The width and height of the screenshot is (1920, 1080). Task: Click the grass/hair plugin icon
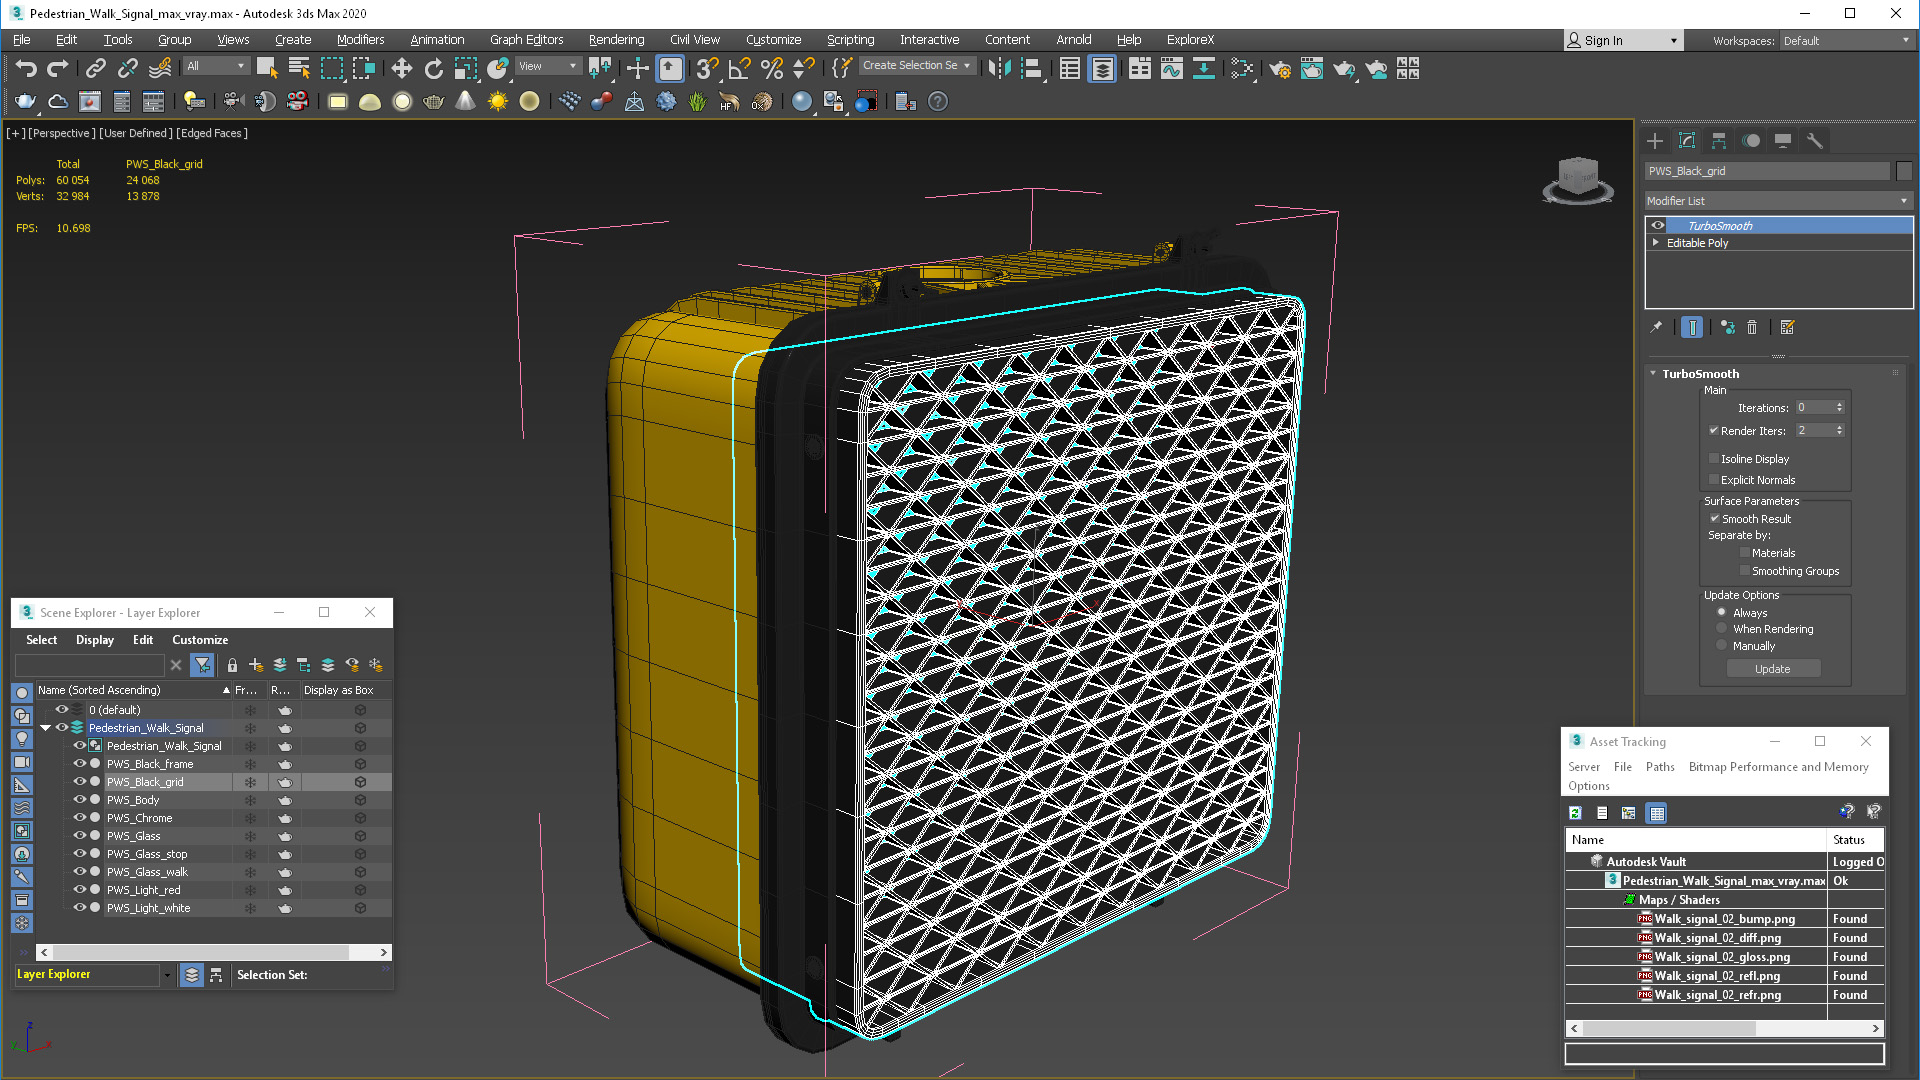pos(697,101)
